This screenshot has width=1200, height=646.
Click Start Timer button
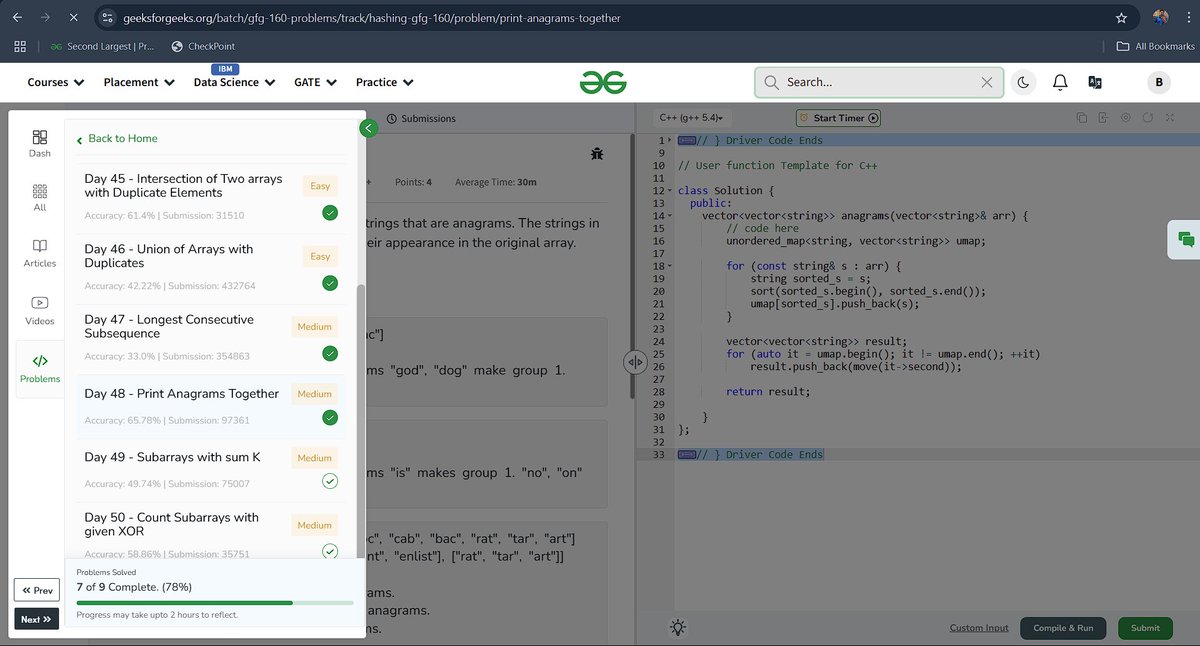(x=838, y=118)
